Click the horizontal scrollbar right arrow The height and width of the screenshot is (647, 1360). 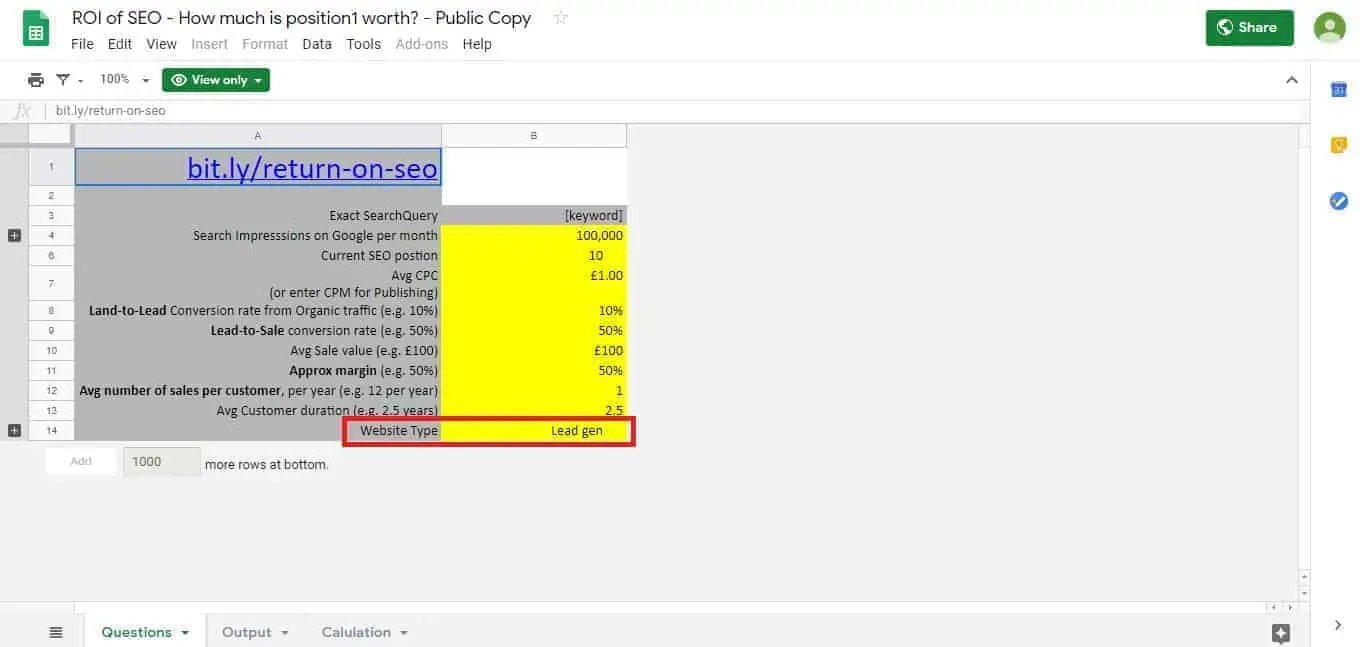pyautogui.click(x=1288, y=607)
